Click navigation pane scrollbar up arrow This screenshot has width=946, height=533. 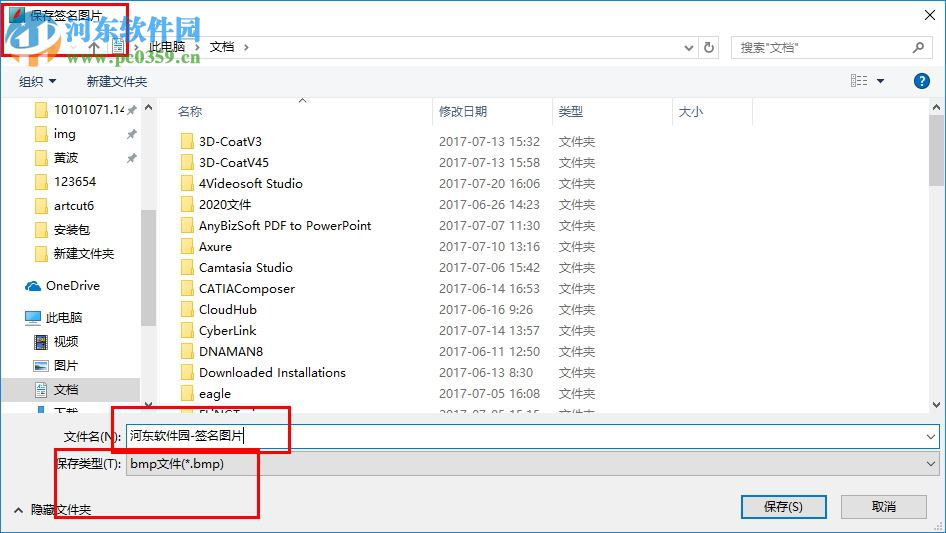(x=148, y=107)
